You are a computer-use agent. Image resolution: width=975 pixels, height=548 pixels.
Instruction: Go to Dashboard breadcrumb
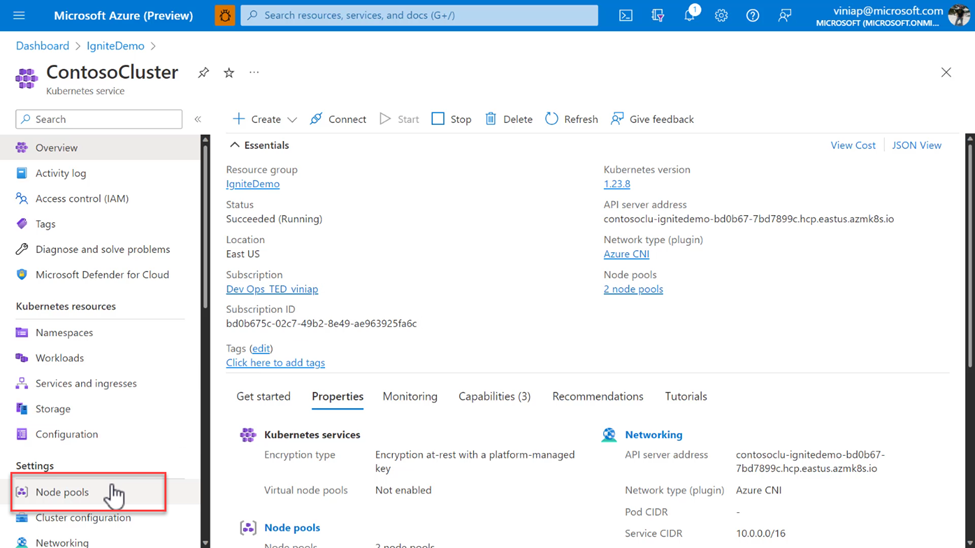coord(42,46)
